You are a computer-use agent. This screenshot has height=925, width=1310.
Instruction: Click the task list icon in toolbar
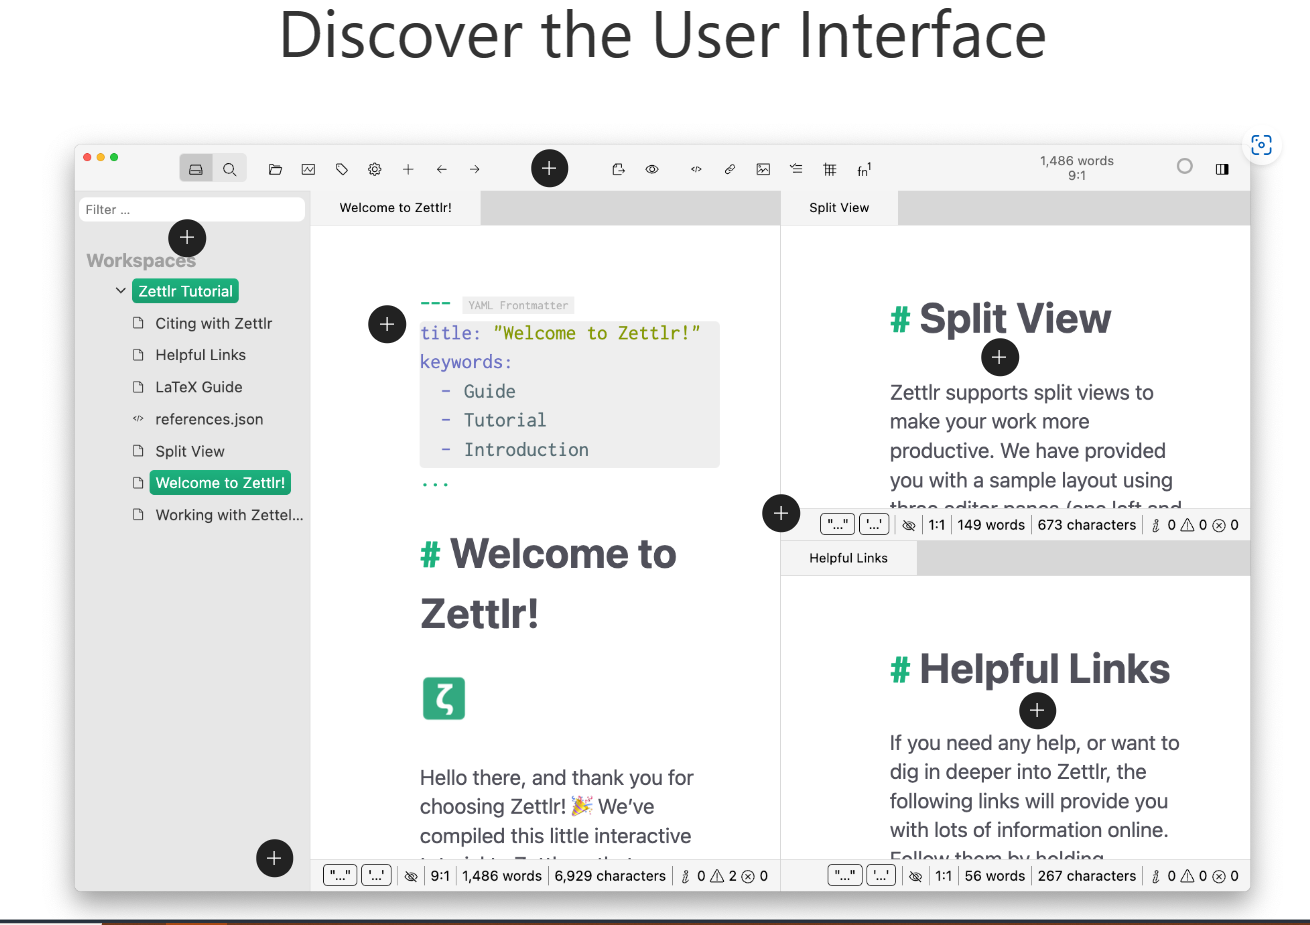tap(796, 170)
